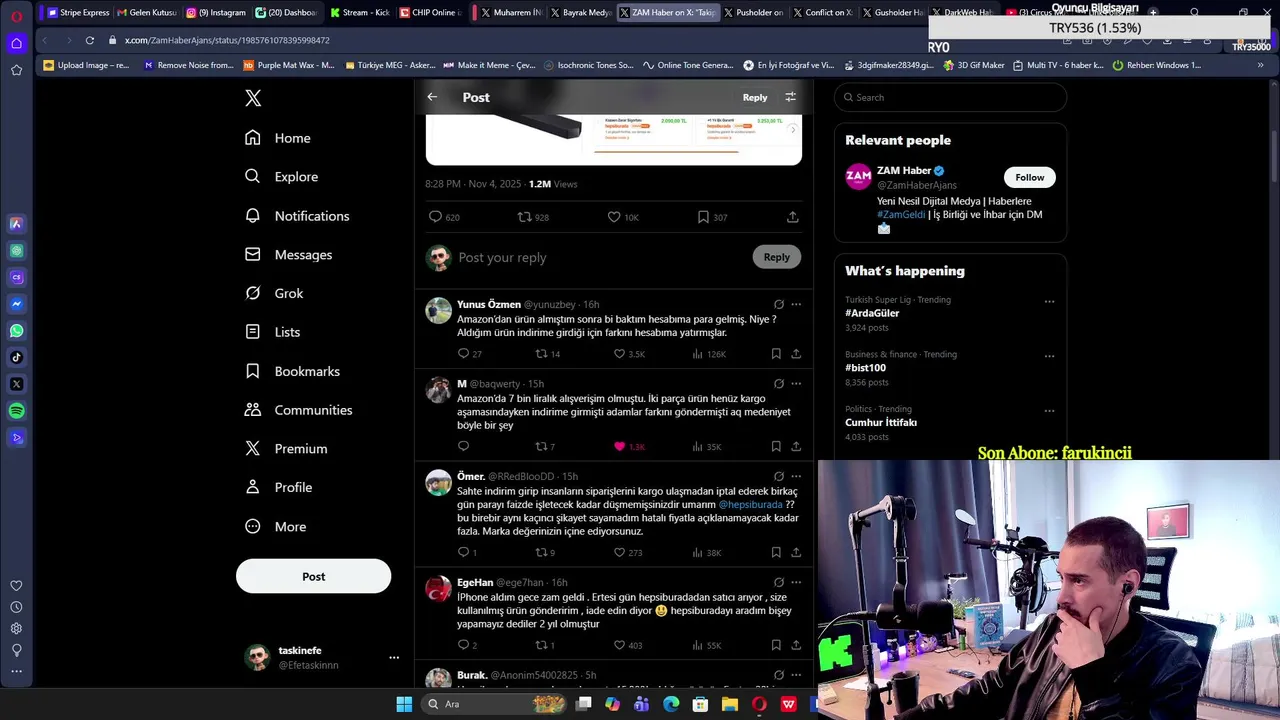Switch to the Stripe Express tab

click(x=77, y=12)
